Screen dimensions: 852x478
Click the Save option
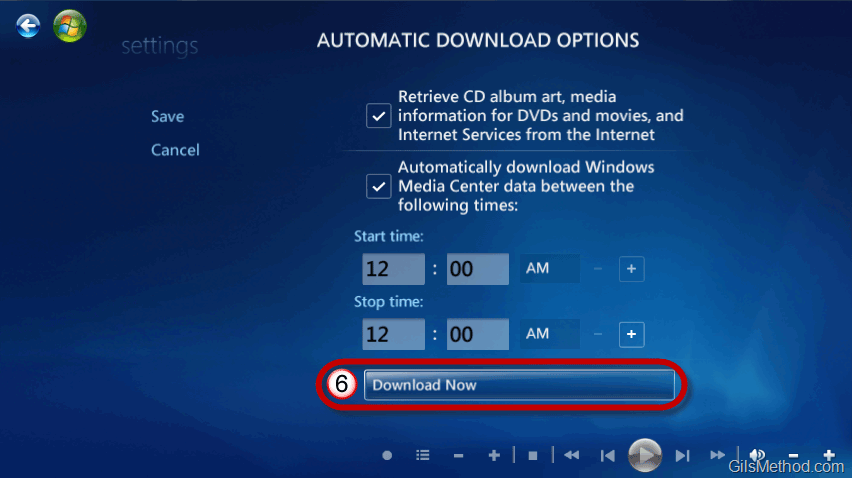pos(167,116)
